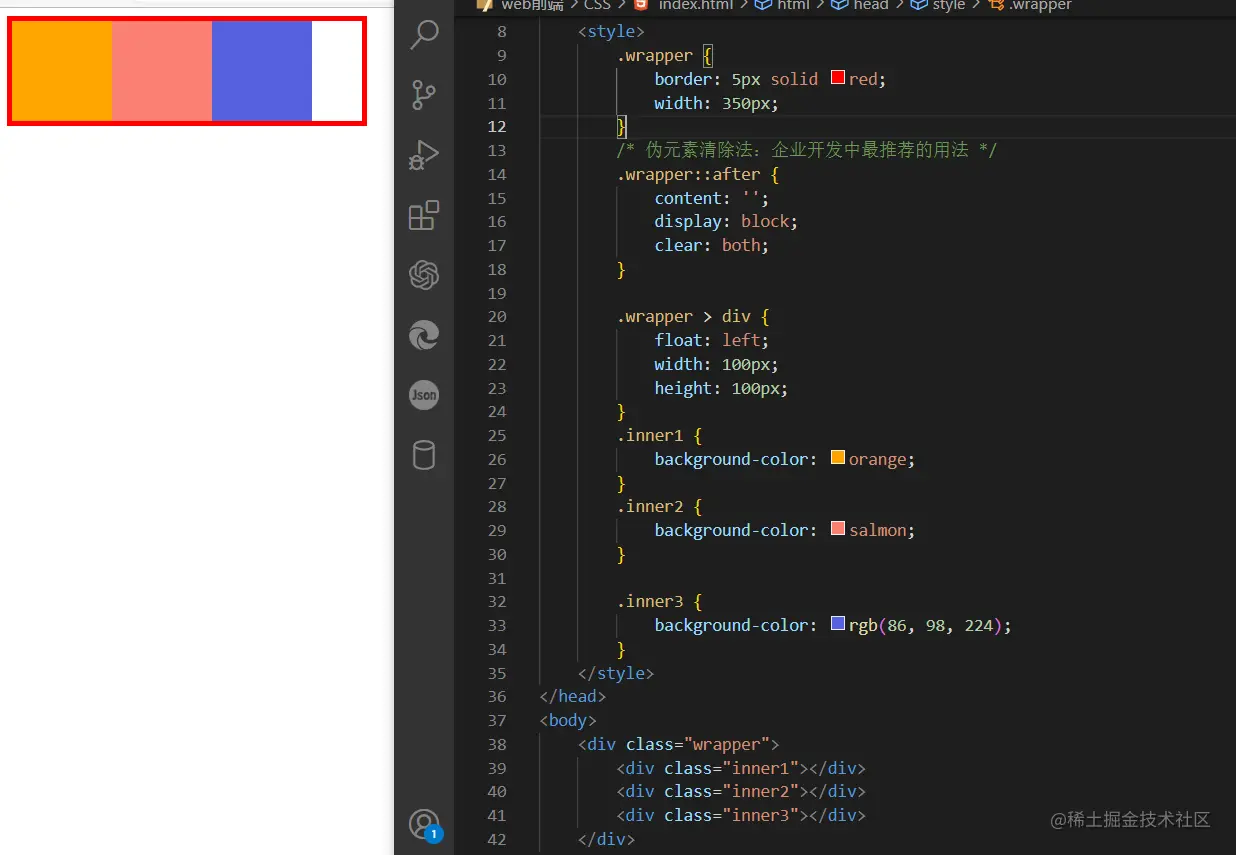The width and height of the screenshot is (1236, 855).
Task: Open the Run and Debug view
Action: click(x=424, y=155)
